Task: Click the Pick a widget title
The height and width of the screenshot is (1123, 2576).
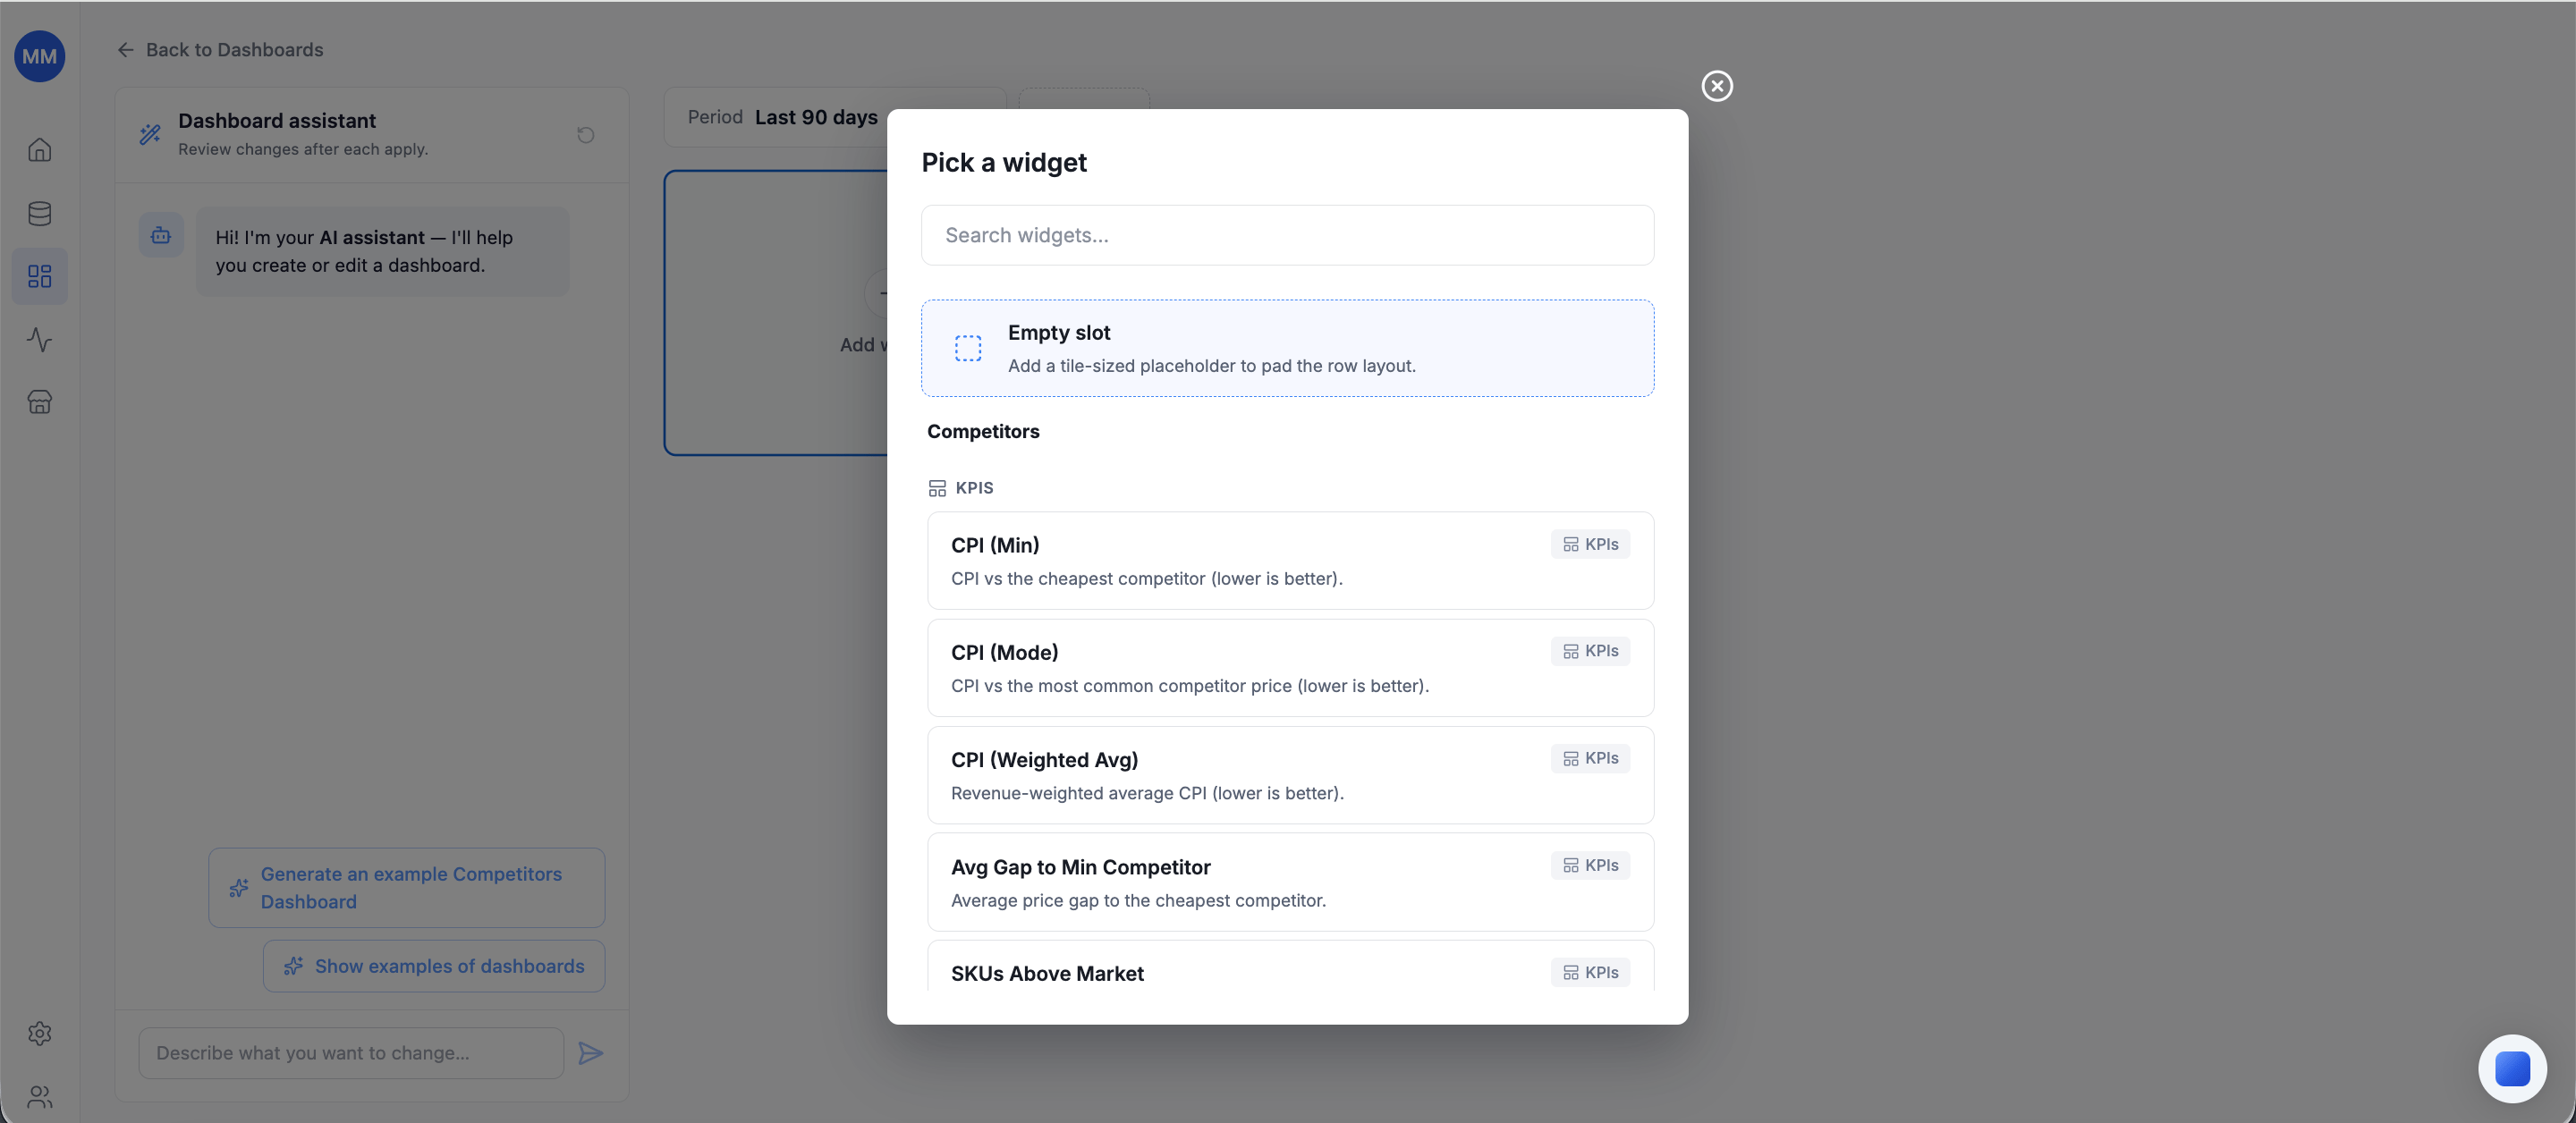Action: click(x=1003, y=162)
